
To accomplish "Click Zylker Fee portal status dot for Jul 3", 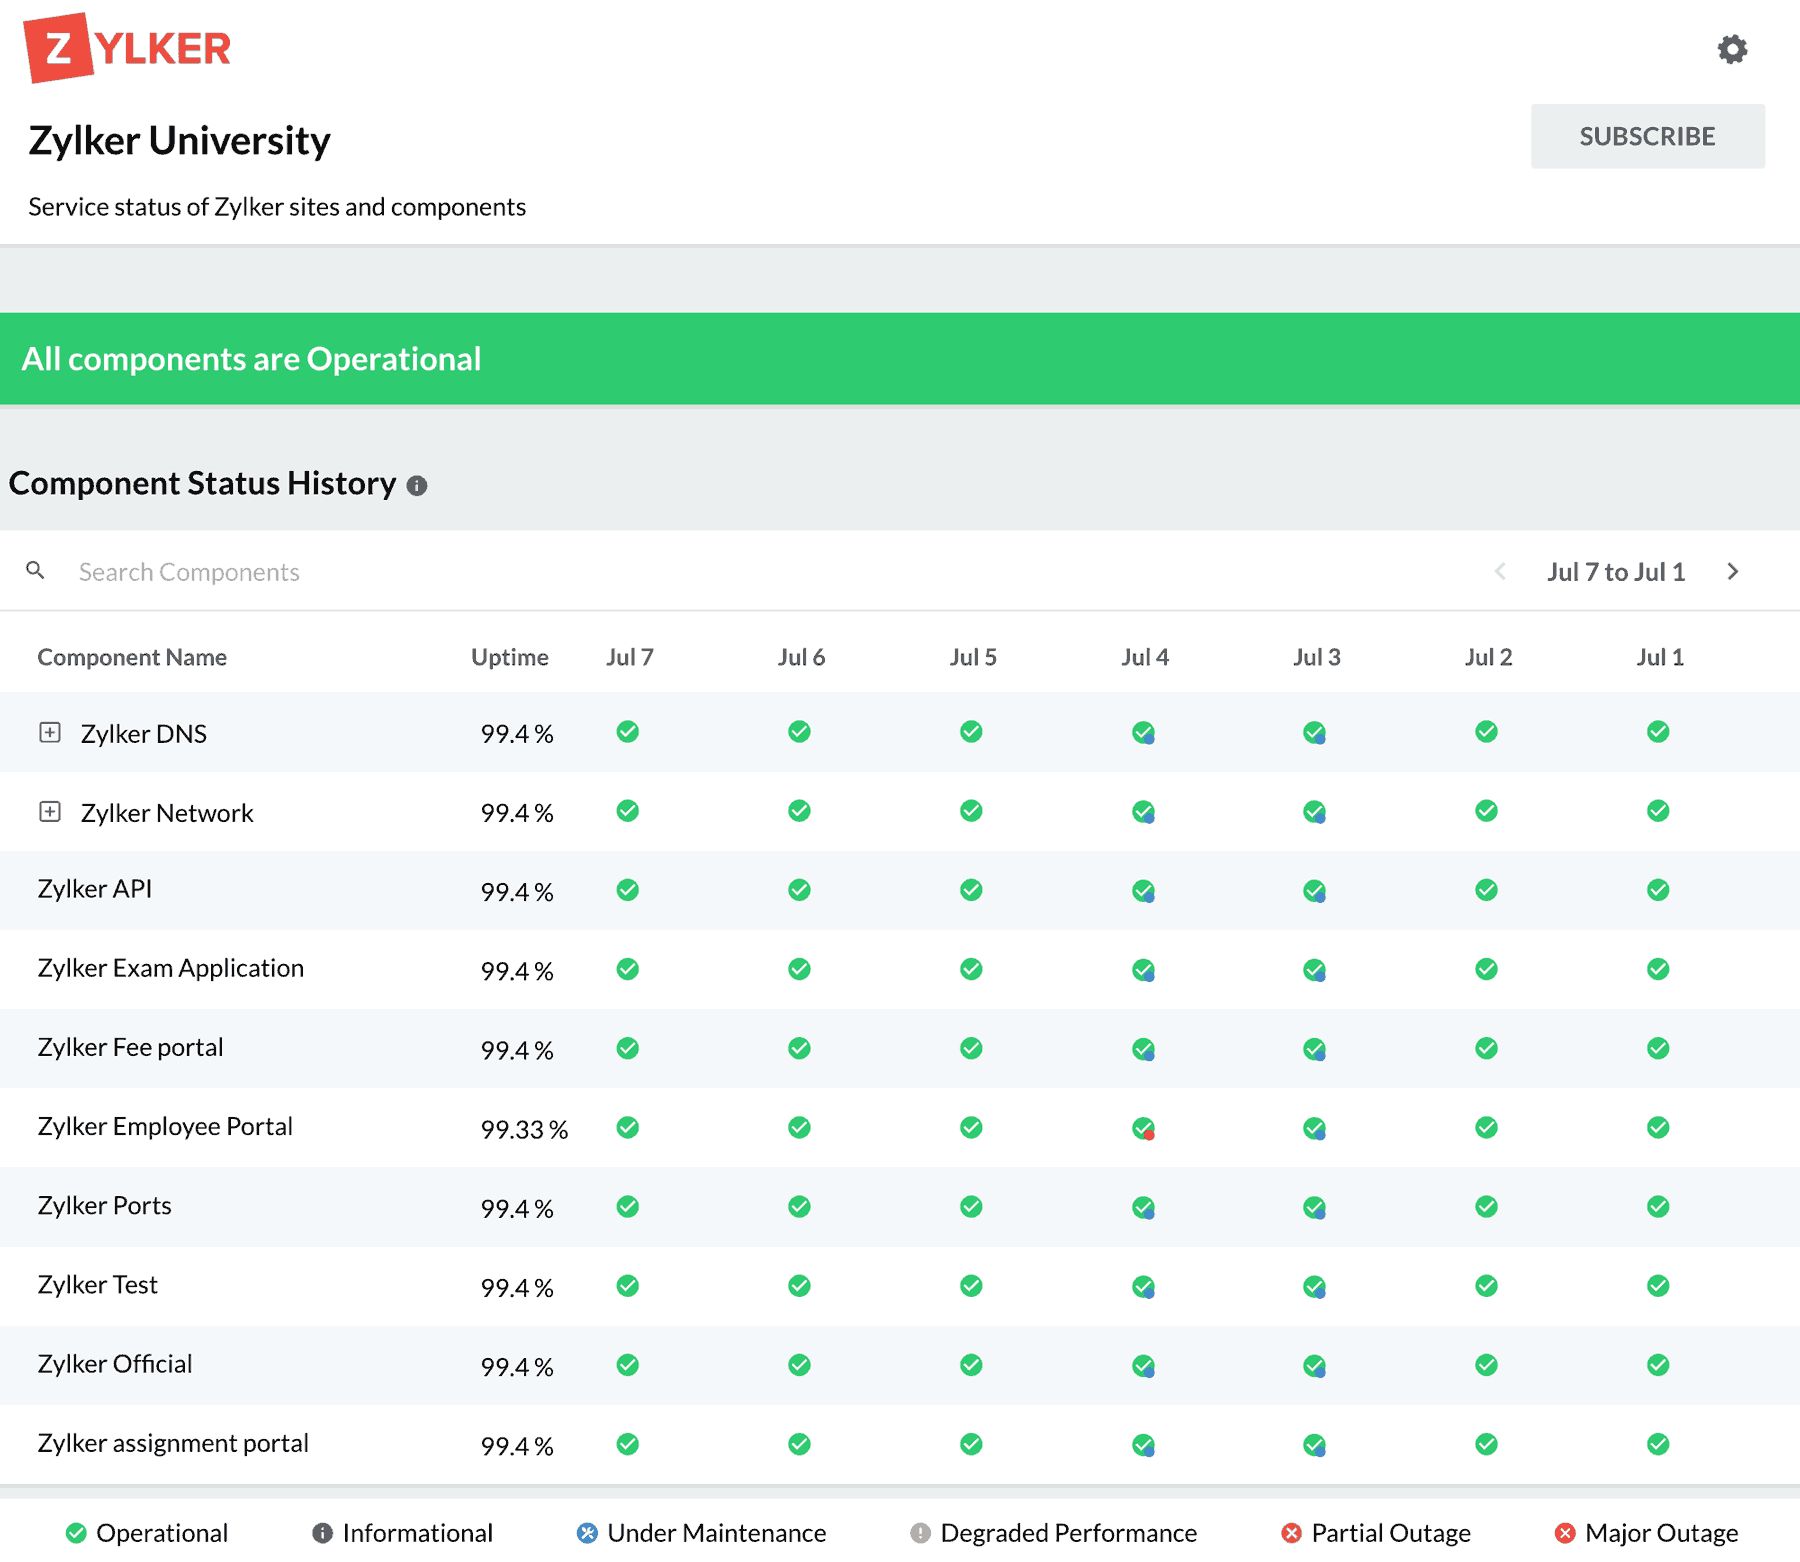I will click(x=1315, y=1049).
